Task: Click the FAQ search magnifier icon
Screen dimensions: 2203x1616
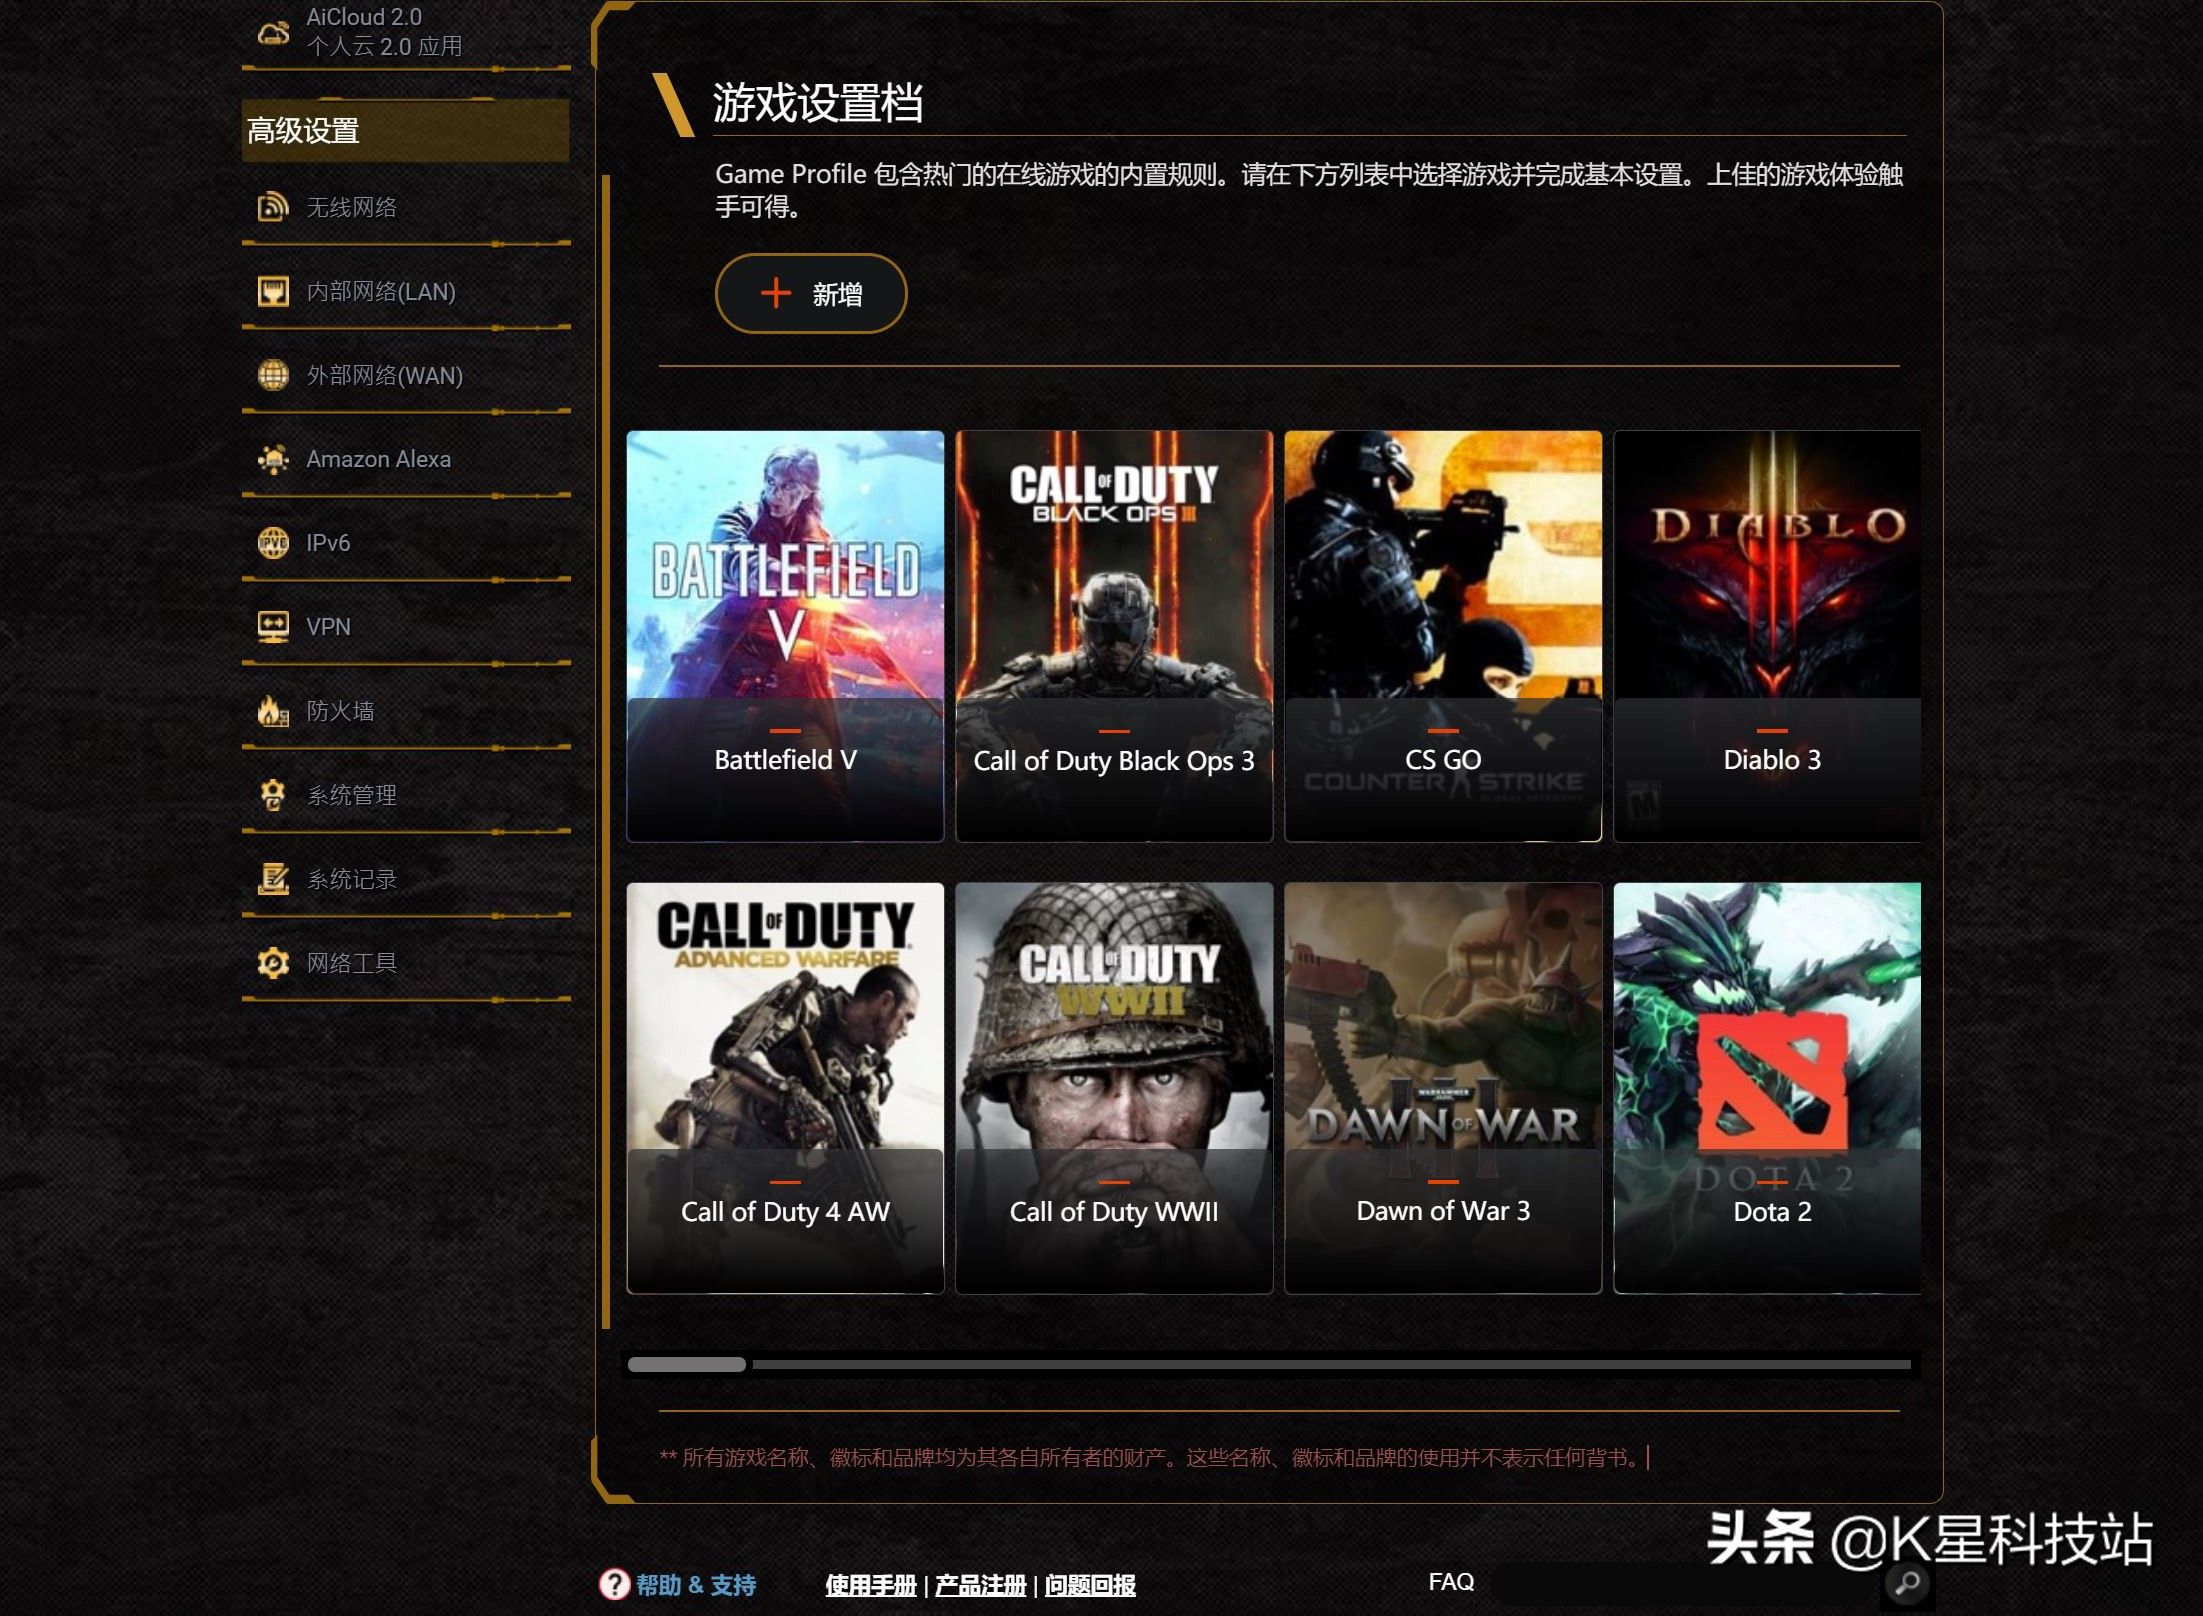Action: point(1908,1583)
